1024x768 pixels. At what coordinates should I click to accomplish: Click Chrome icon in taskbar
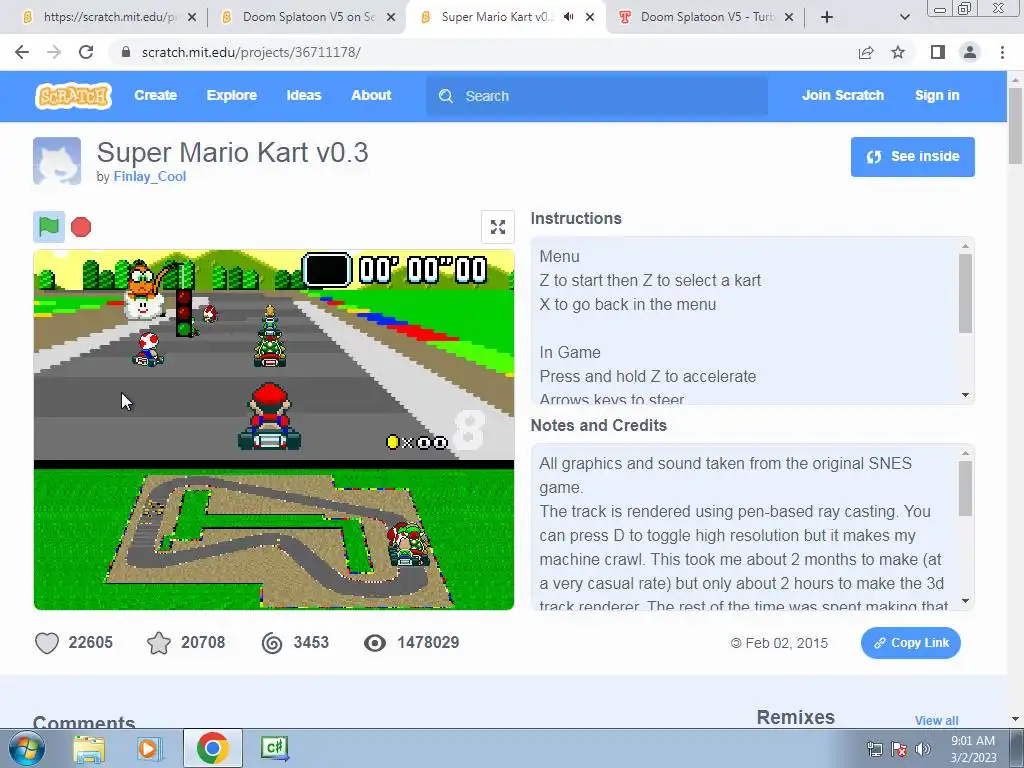212,748
